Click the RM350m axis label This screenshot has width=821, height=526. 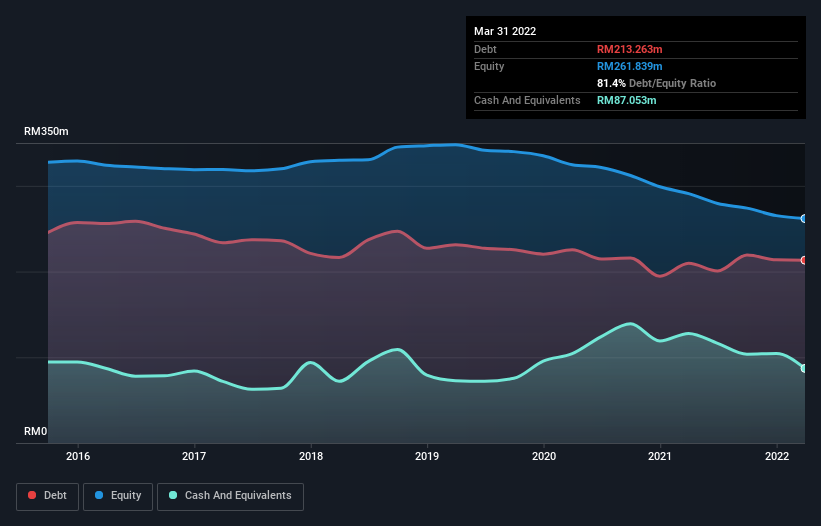(46, 131)
